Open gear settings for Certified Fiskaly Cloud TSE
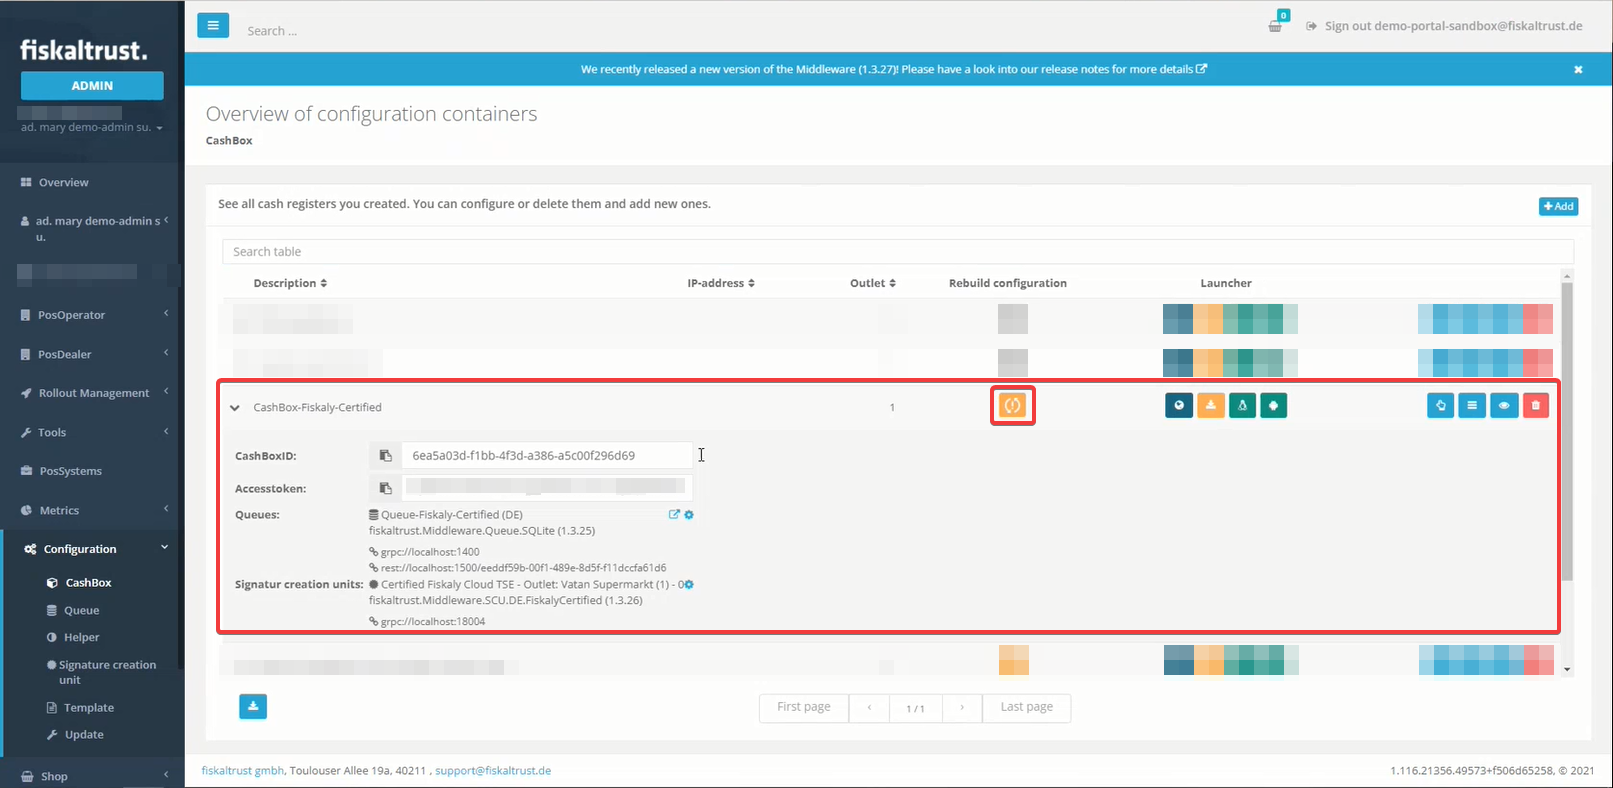 (689, 585)
